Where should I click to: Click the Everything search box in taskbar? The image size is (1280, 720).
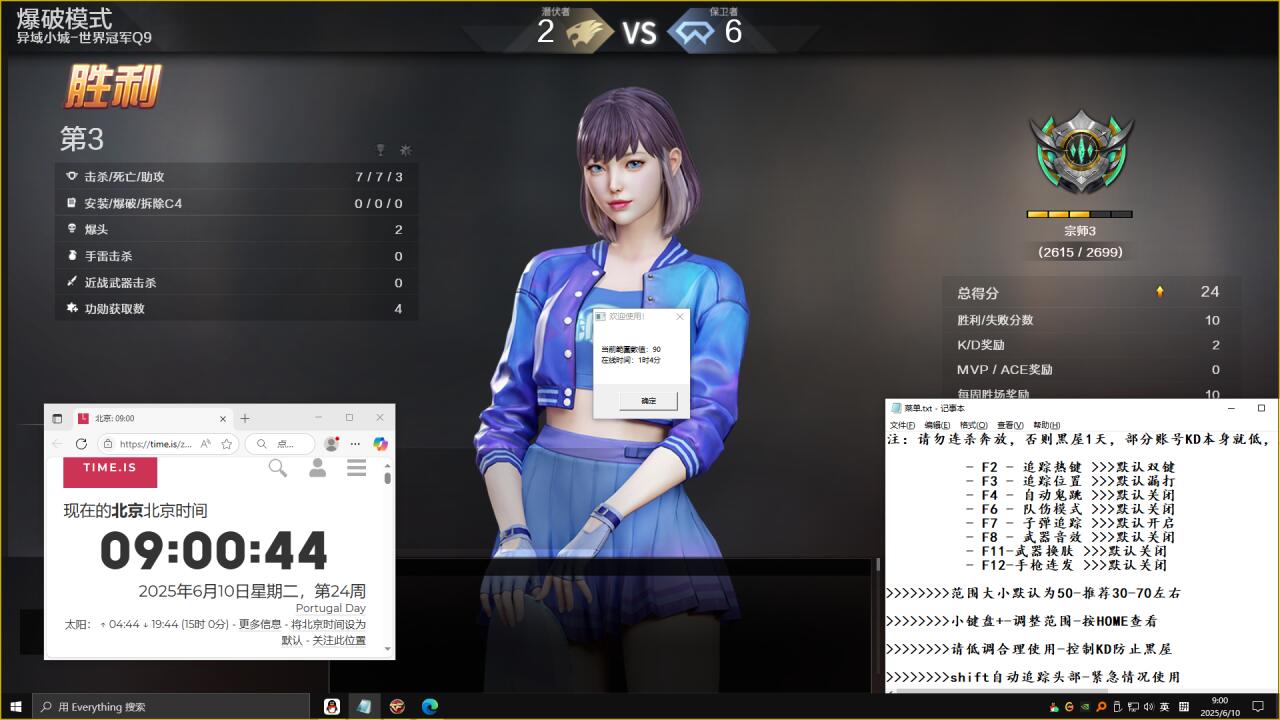171,706
